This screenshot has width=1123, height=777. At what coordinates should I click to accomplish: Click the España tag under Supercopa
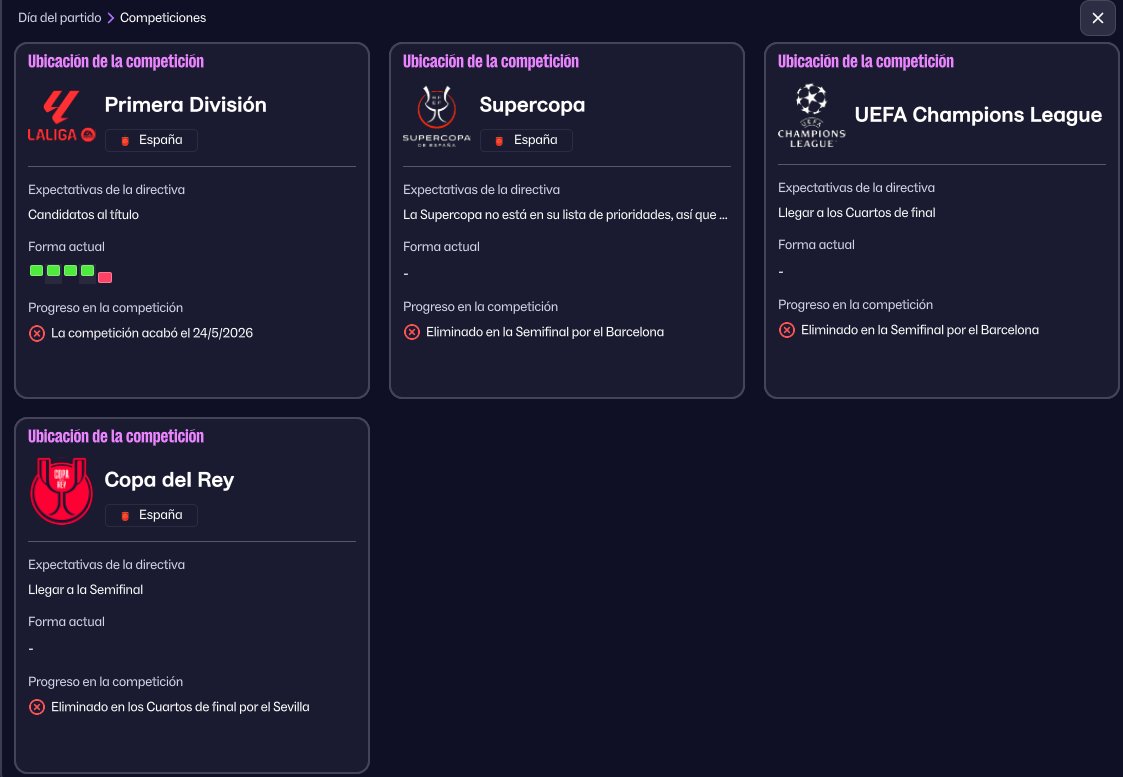[x=526, y=140]
